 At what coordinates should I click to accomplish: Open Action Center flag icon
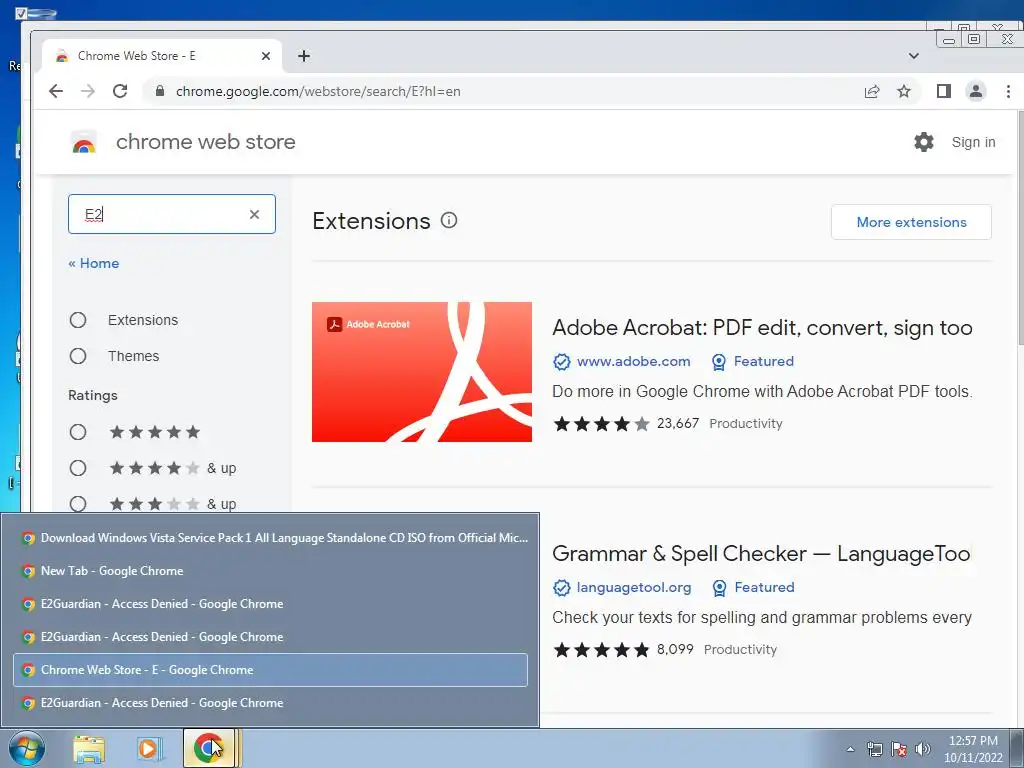tap(899, 749)
